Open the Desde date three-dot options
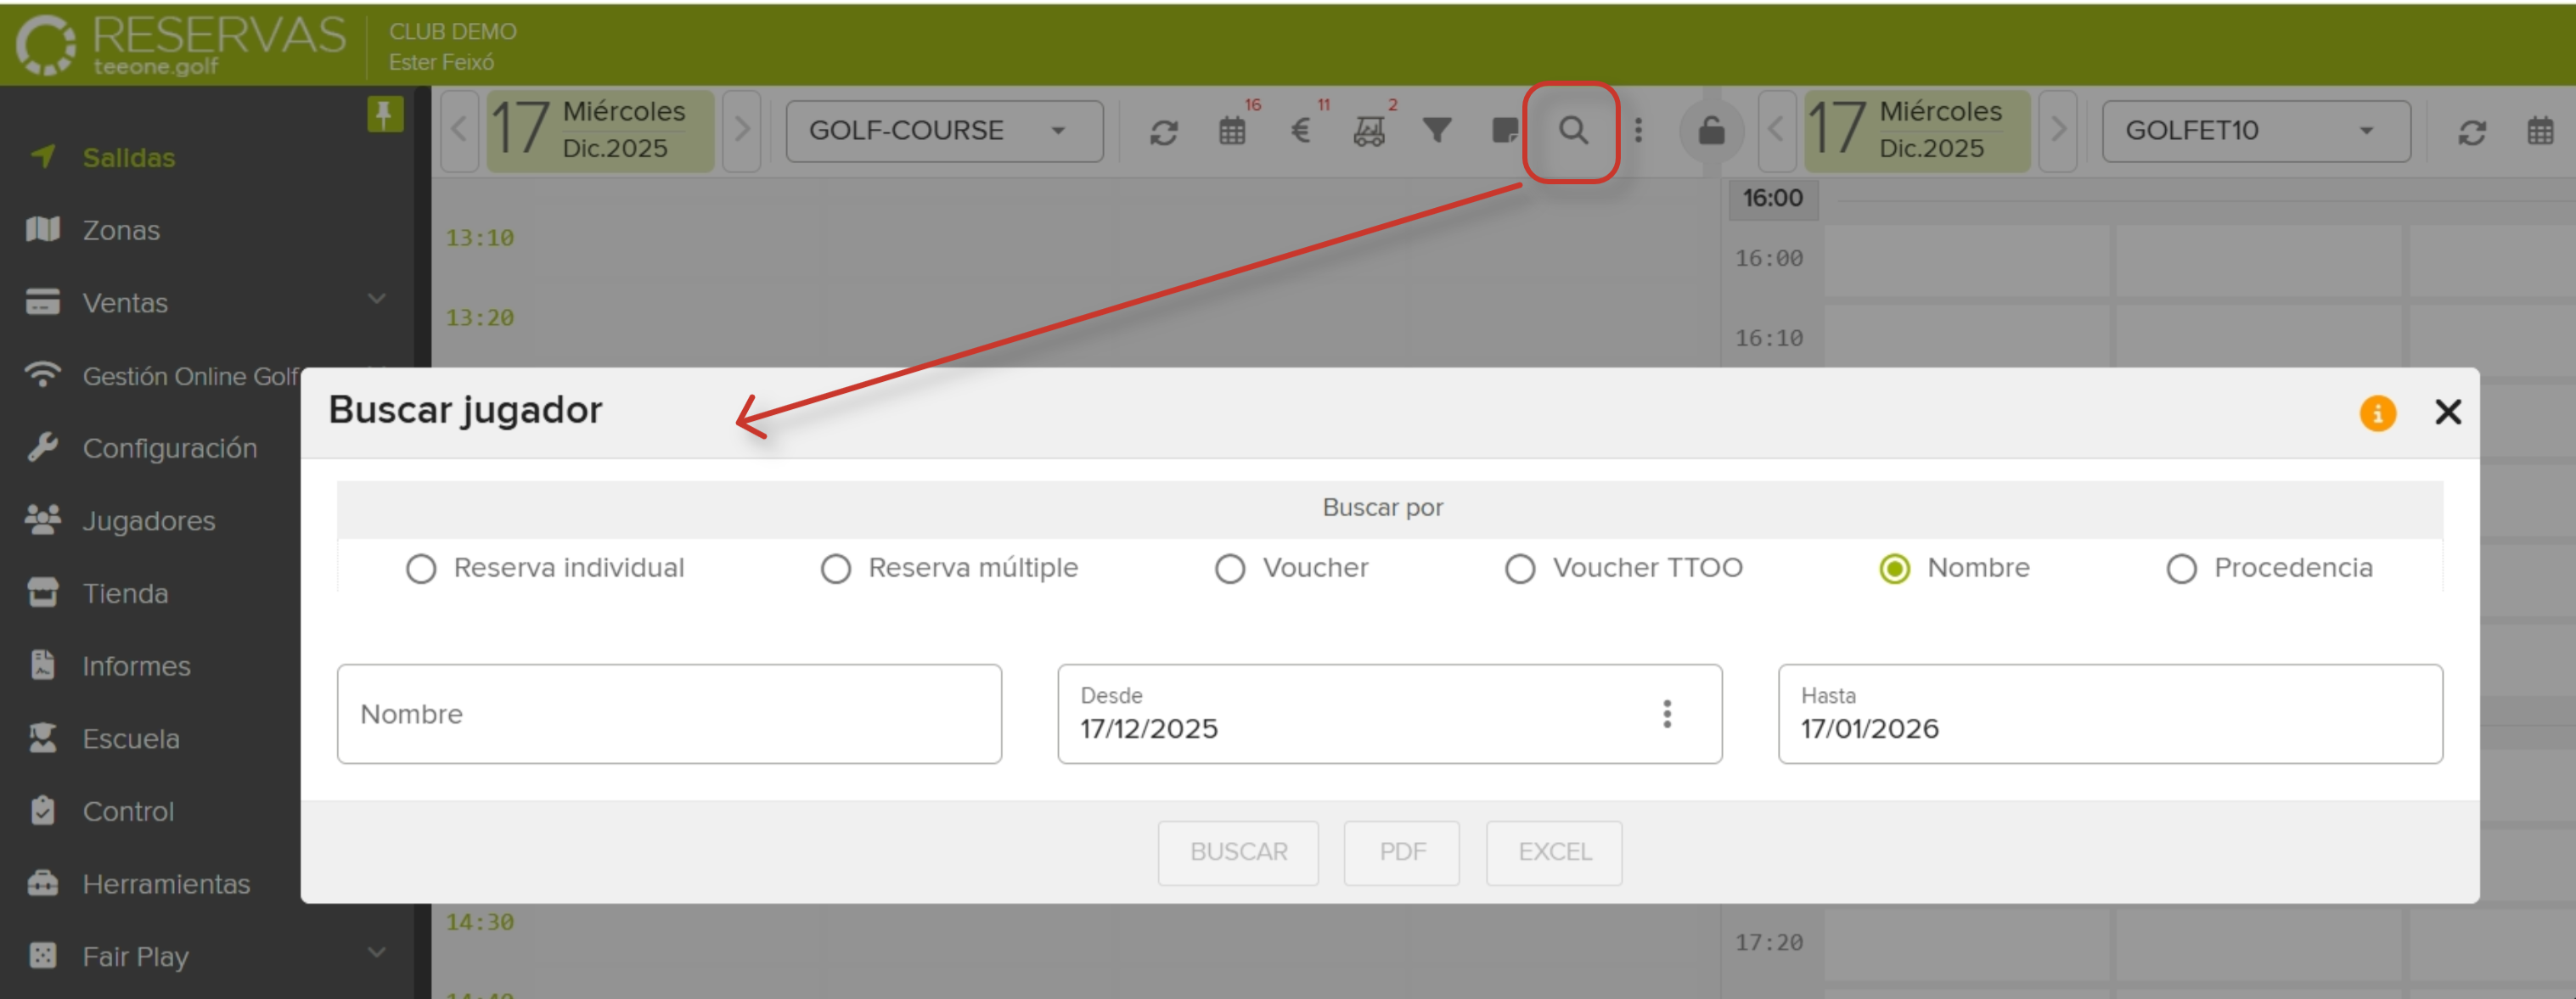 tap(1666, 714)
